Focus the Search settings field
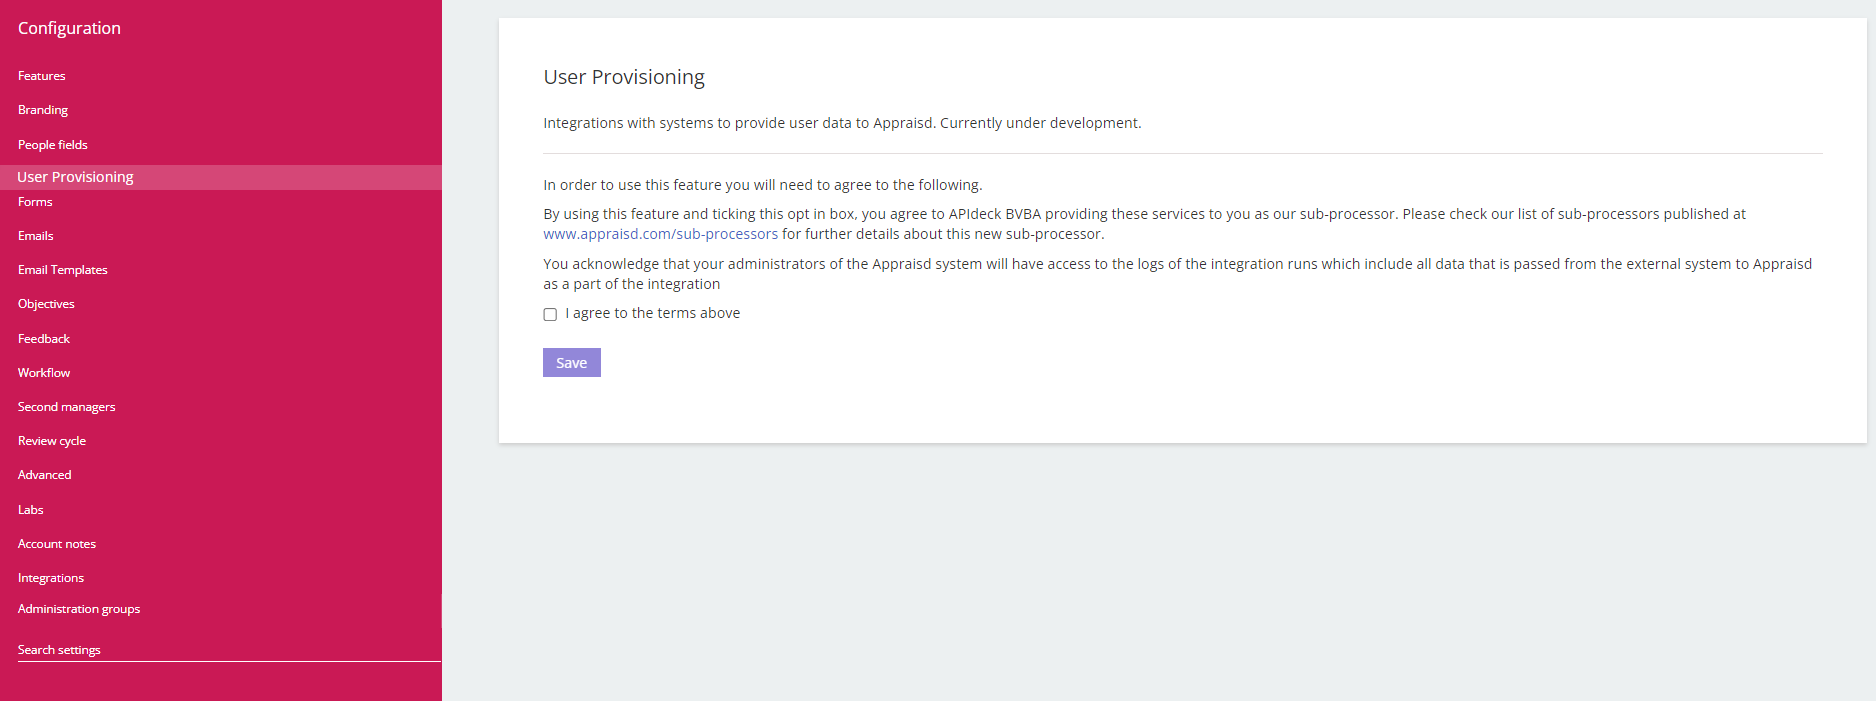 pos(229,650)
